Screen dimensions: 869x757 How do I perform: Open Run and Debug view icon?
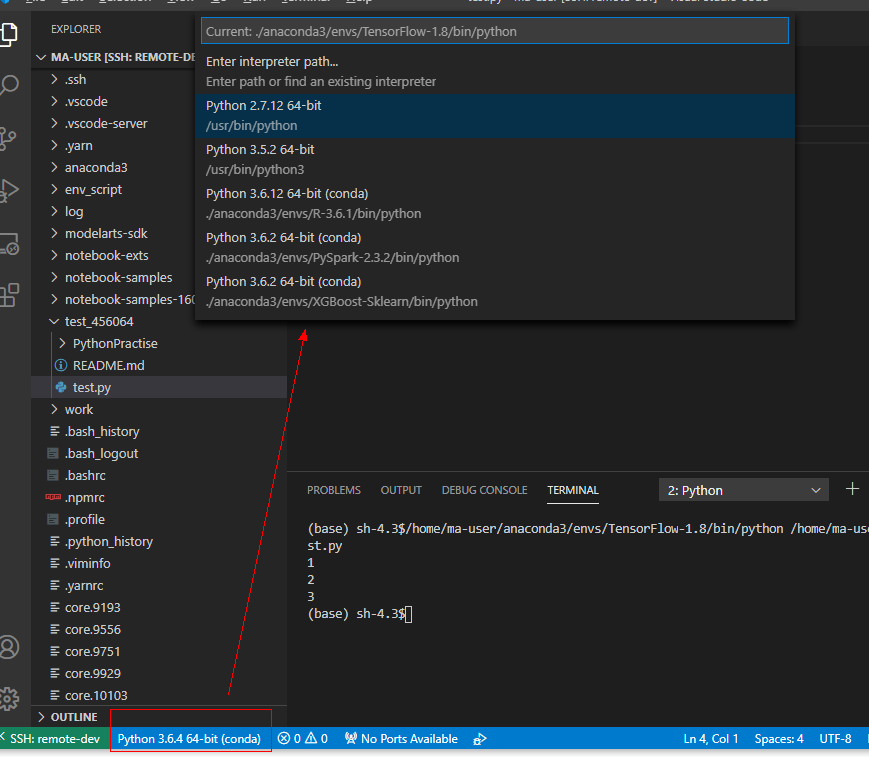point(9,190)
